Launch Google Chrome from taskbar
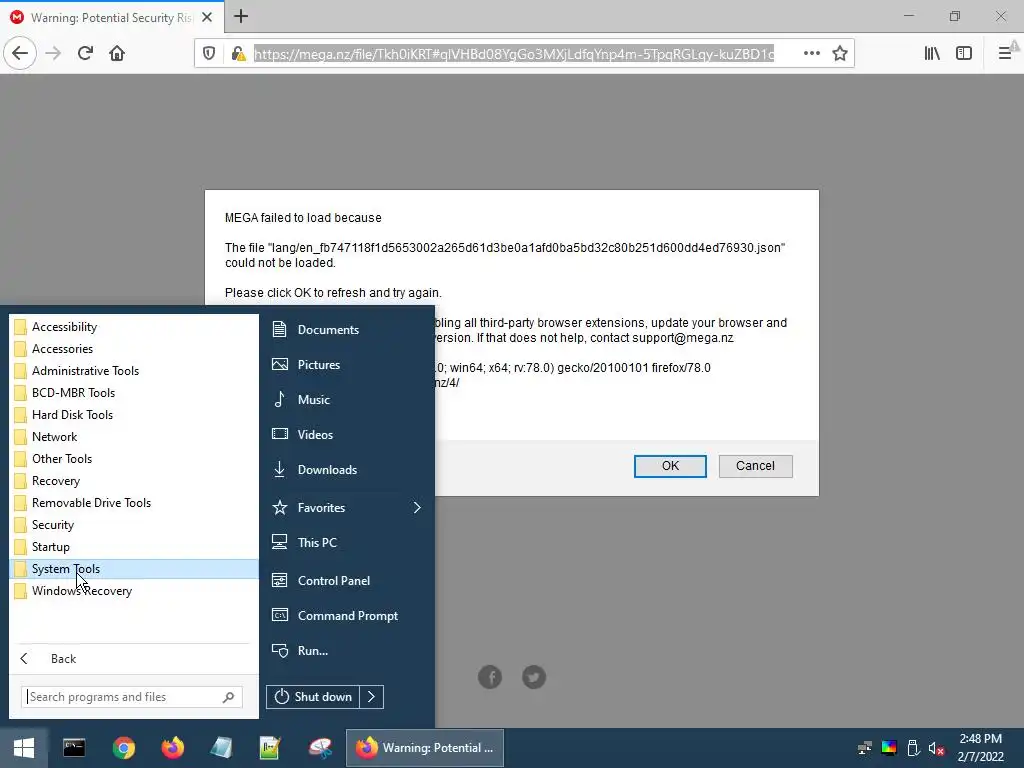 point(123,748)
